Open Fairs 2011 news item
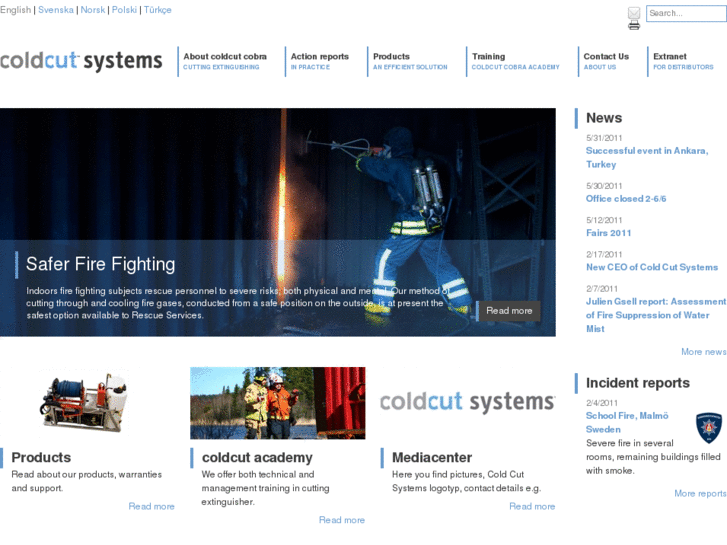727x545 pixels. pos(608,233)
